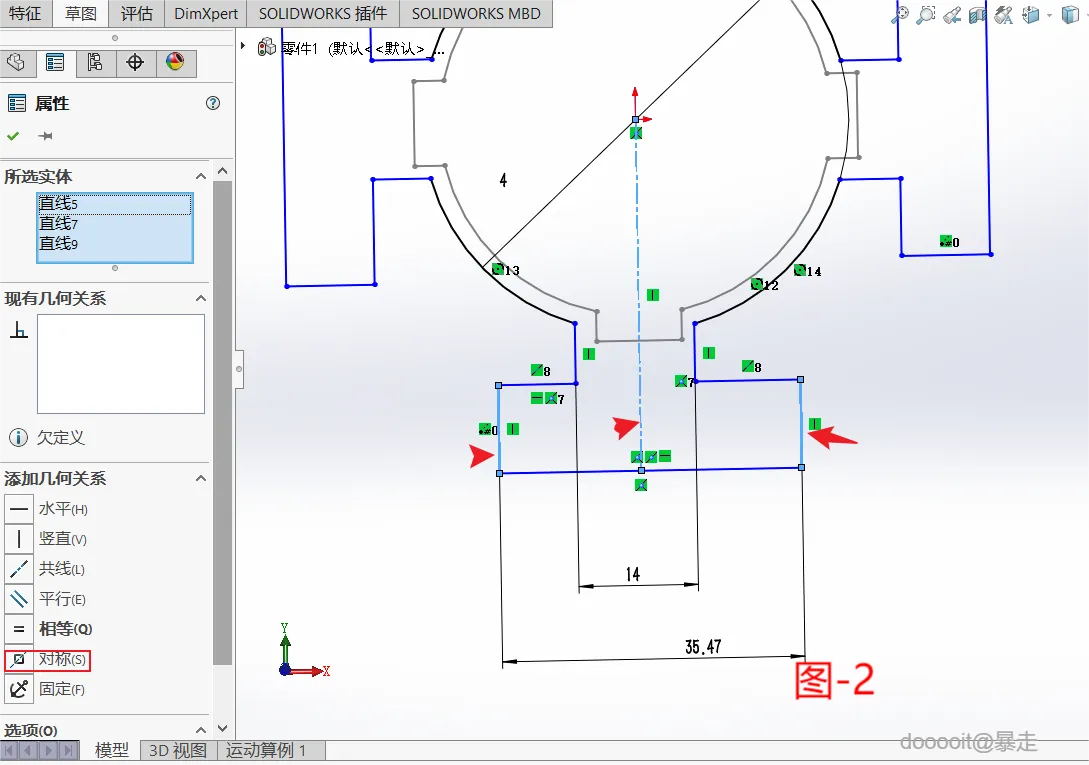The image size is (1089, 765).
Task: Click the panel collapse splitter handle
Action: (x=239, y=369)
